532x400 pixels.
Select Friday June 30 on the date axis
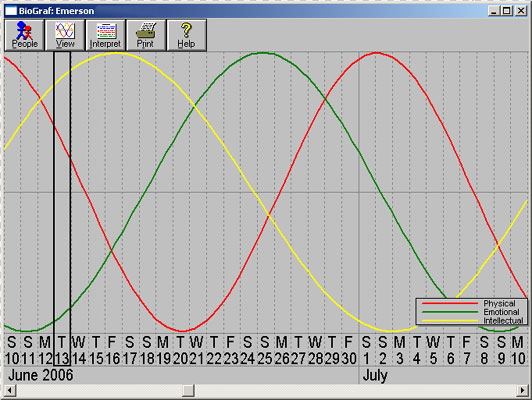click(349, 350)
